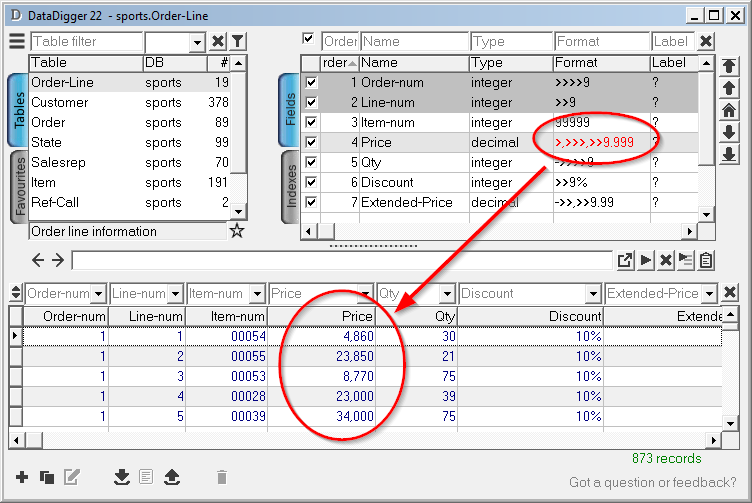Click the funnel filter icon above tables

pos(238,41)
